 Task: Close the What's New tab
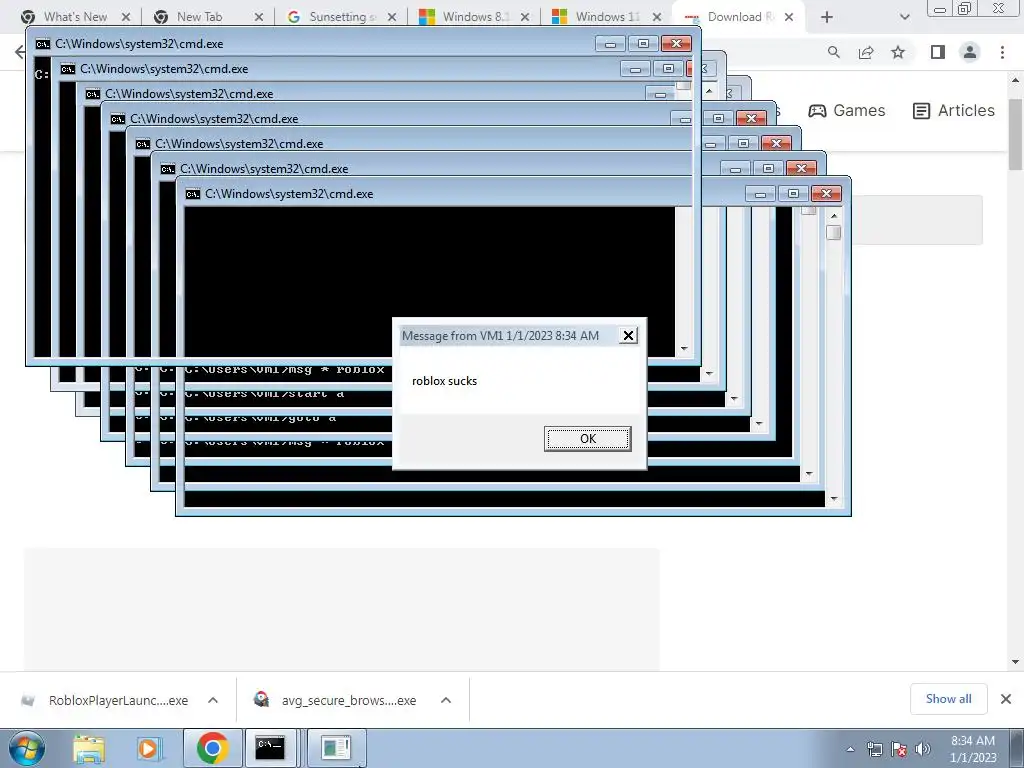pyautogui.click(x=126, y=17)
